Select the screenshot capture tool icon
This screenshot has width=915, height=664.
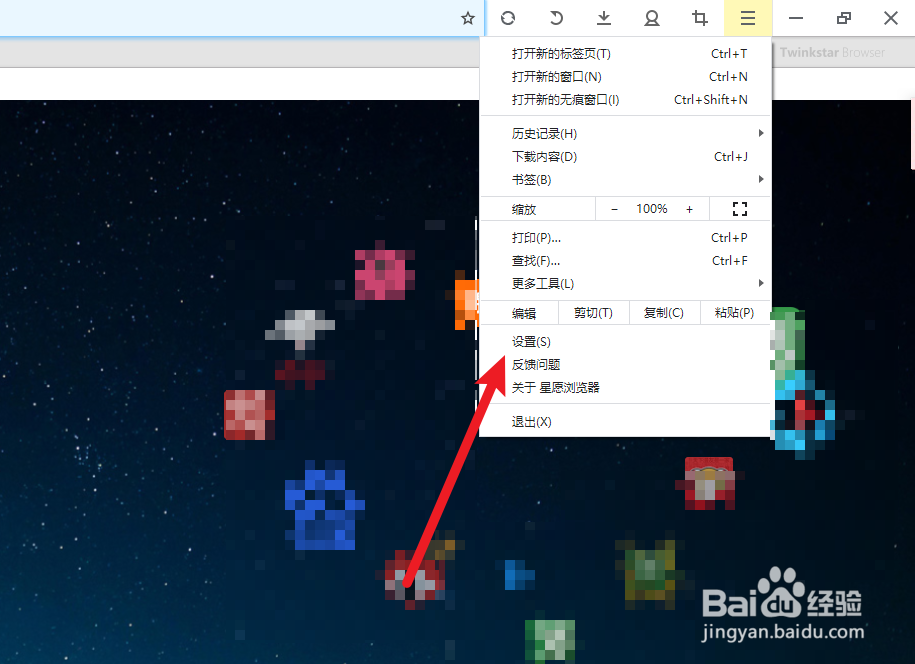[700, 18]
